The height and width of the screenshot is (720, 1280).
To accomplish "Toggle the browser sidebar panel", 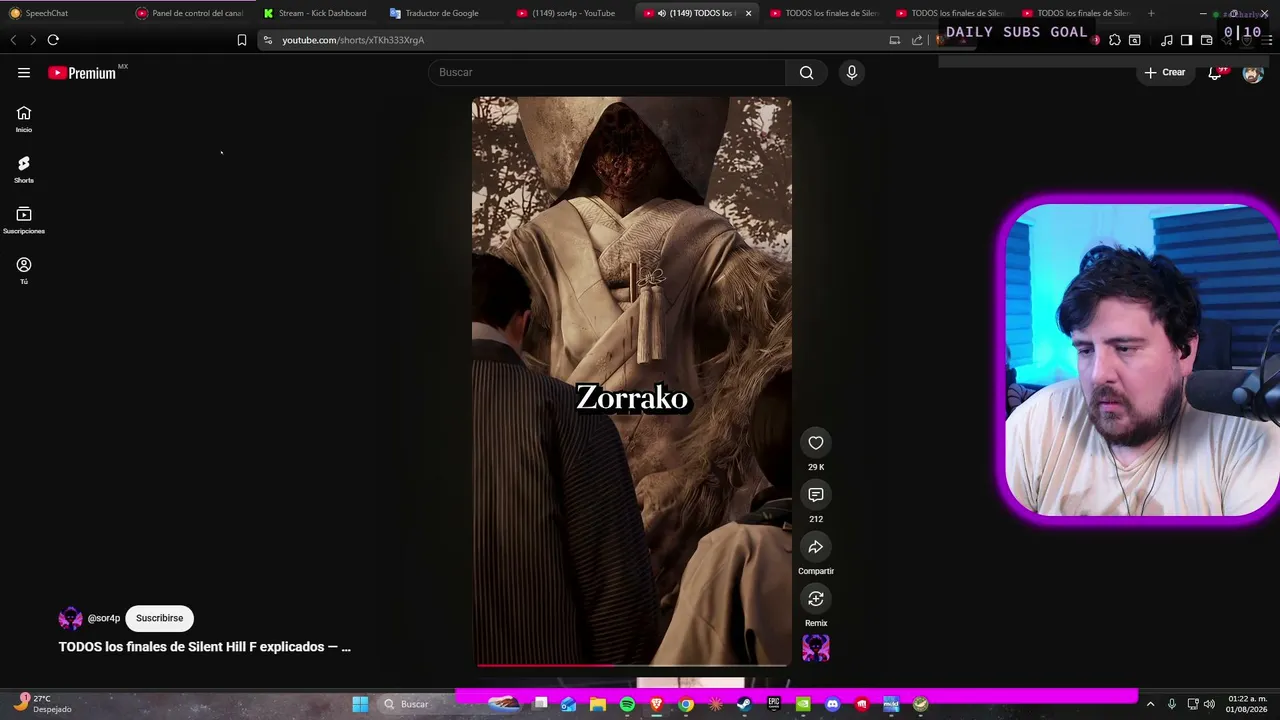I will (x=1186, y=40).
